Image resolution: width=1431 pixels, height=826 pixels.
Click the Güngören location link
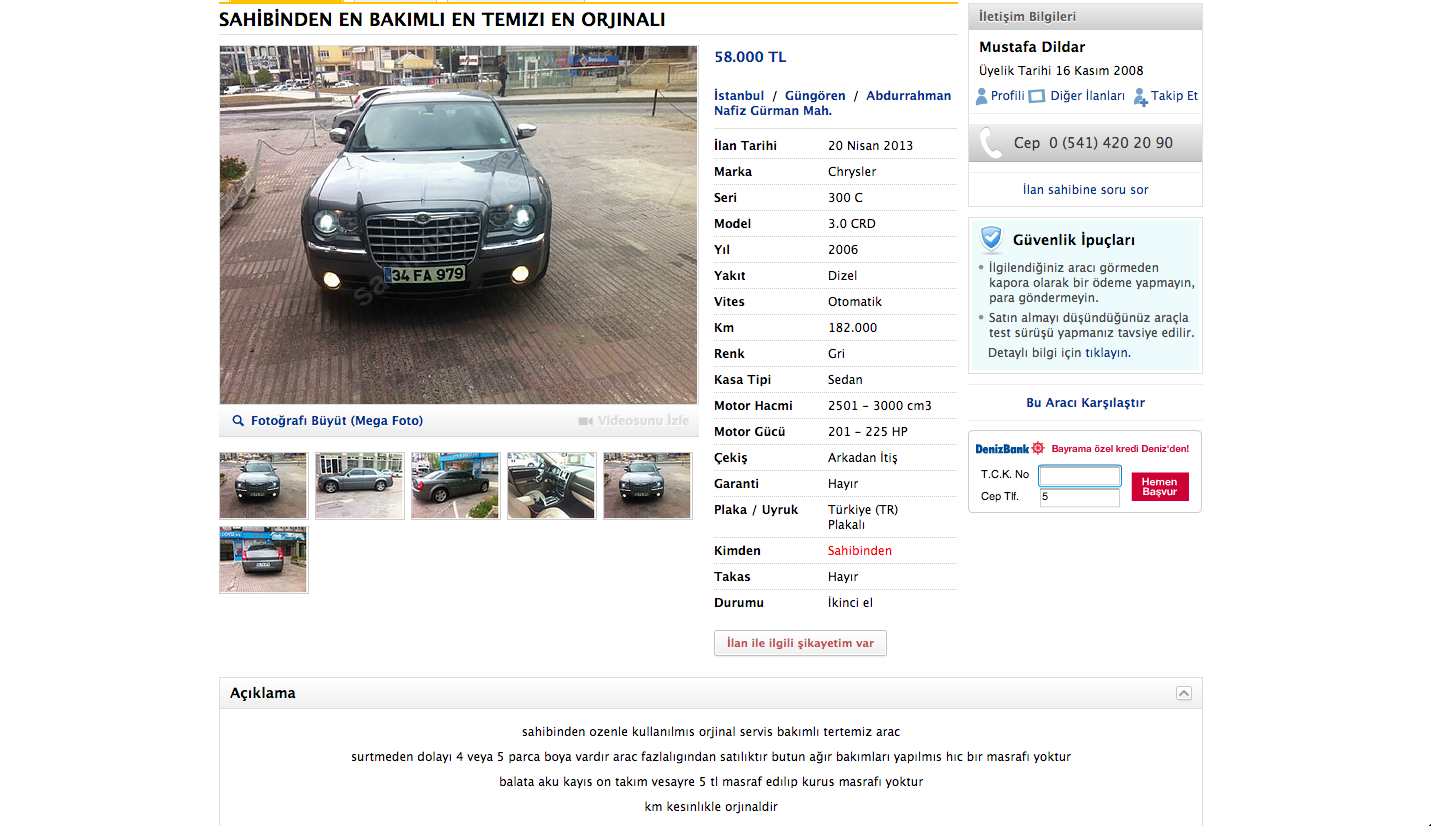815,96
